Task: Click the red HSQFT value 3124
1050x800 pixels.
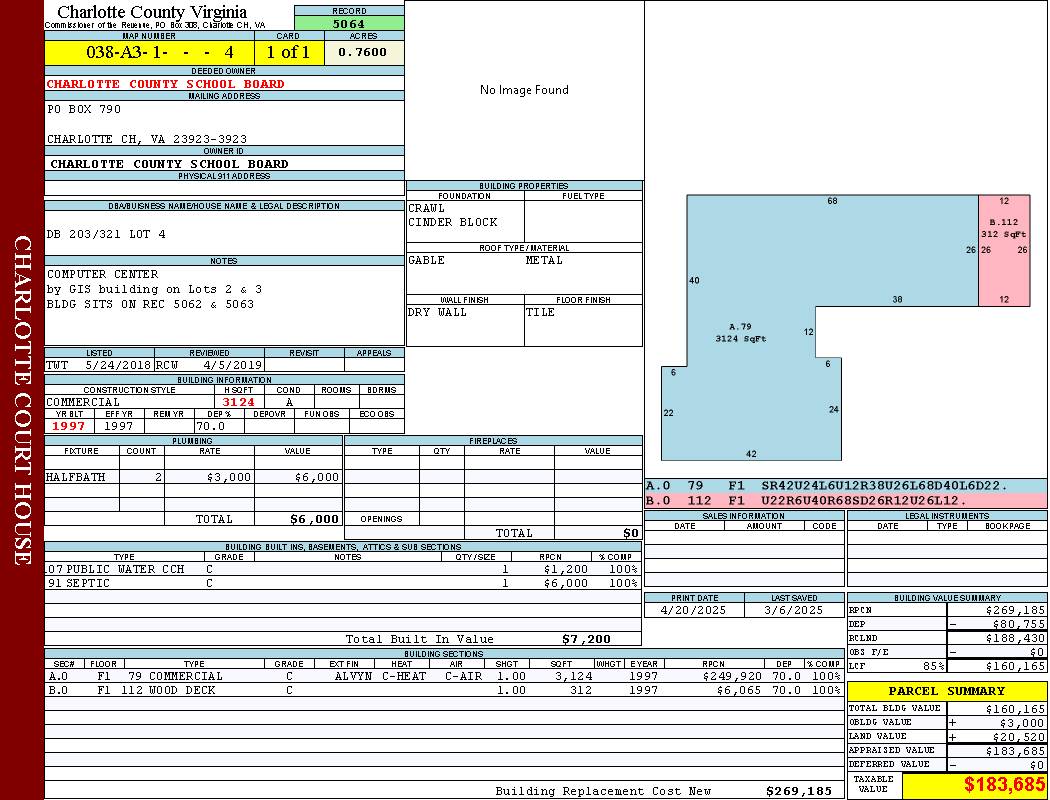Action: point(238,402)
